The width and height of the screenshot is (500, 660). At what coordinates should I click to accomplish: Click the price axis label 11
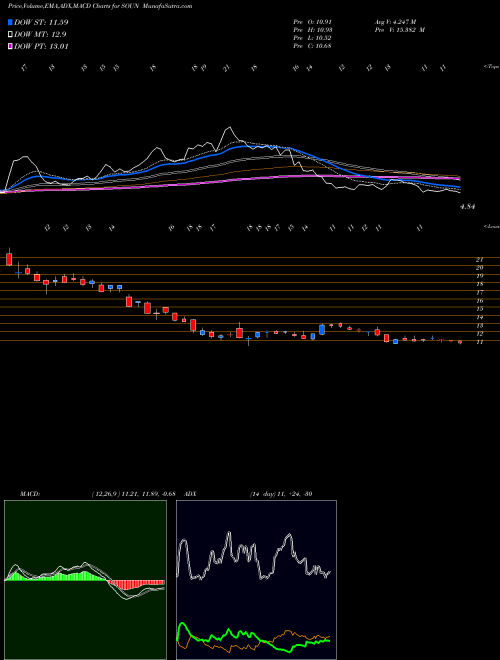[x=479, y=342]
